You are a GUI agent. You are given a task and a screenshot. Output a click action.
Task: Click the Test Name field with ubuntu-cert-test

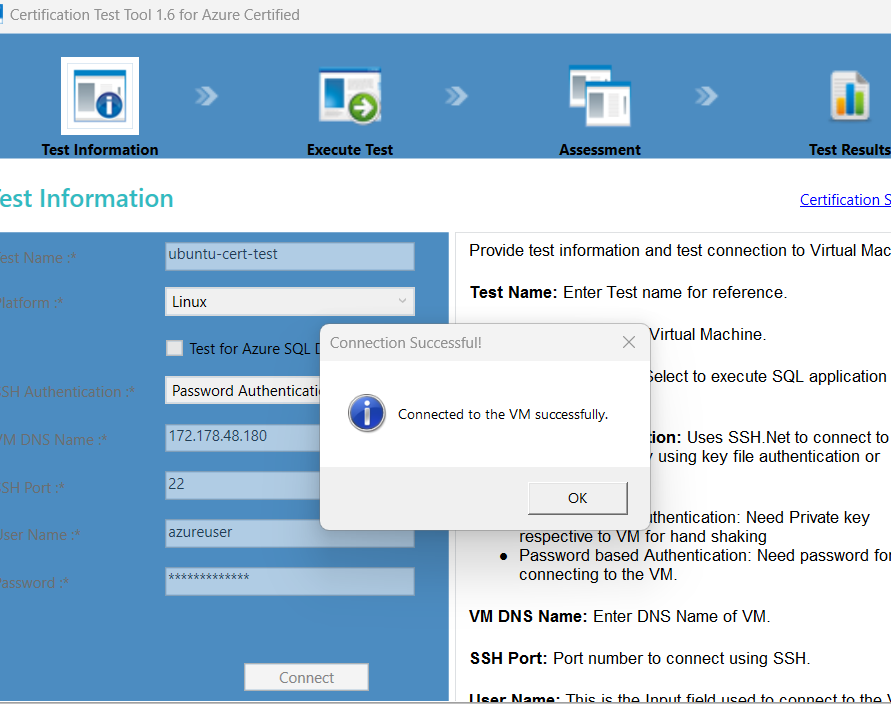[x=290, y=256]
